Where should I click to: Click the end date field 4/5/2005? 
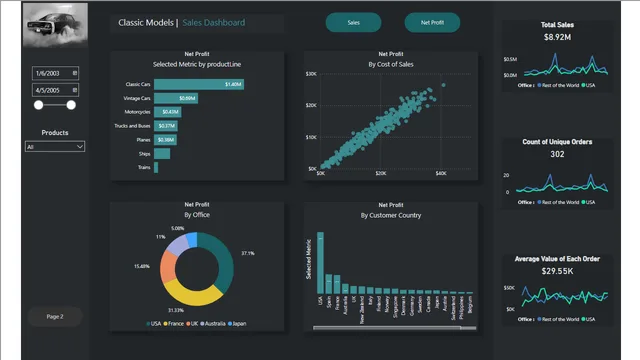(x=56, y=90)
